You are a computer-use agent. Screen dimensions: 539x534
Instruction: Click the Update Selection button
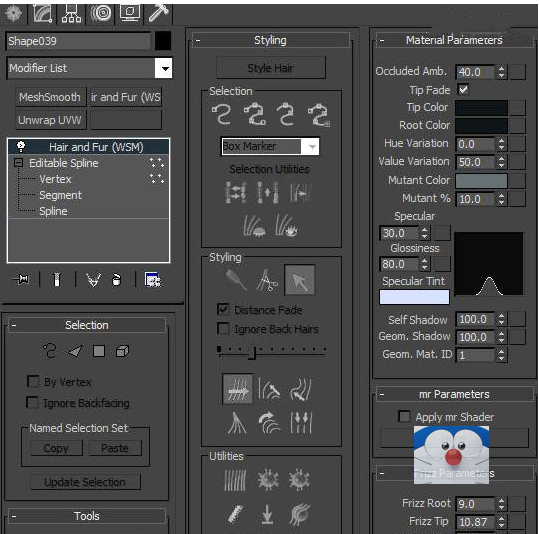click(x=85, y=482)
